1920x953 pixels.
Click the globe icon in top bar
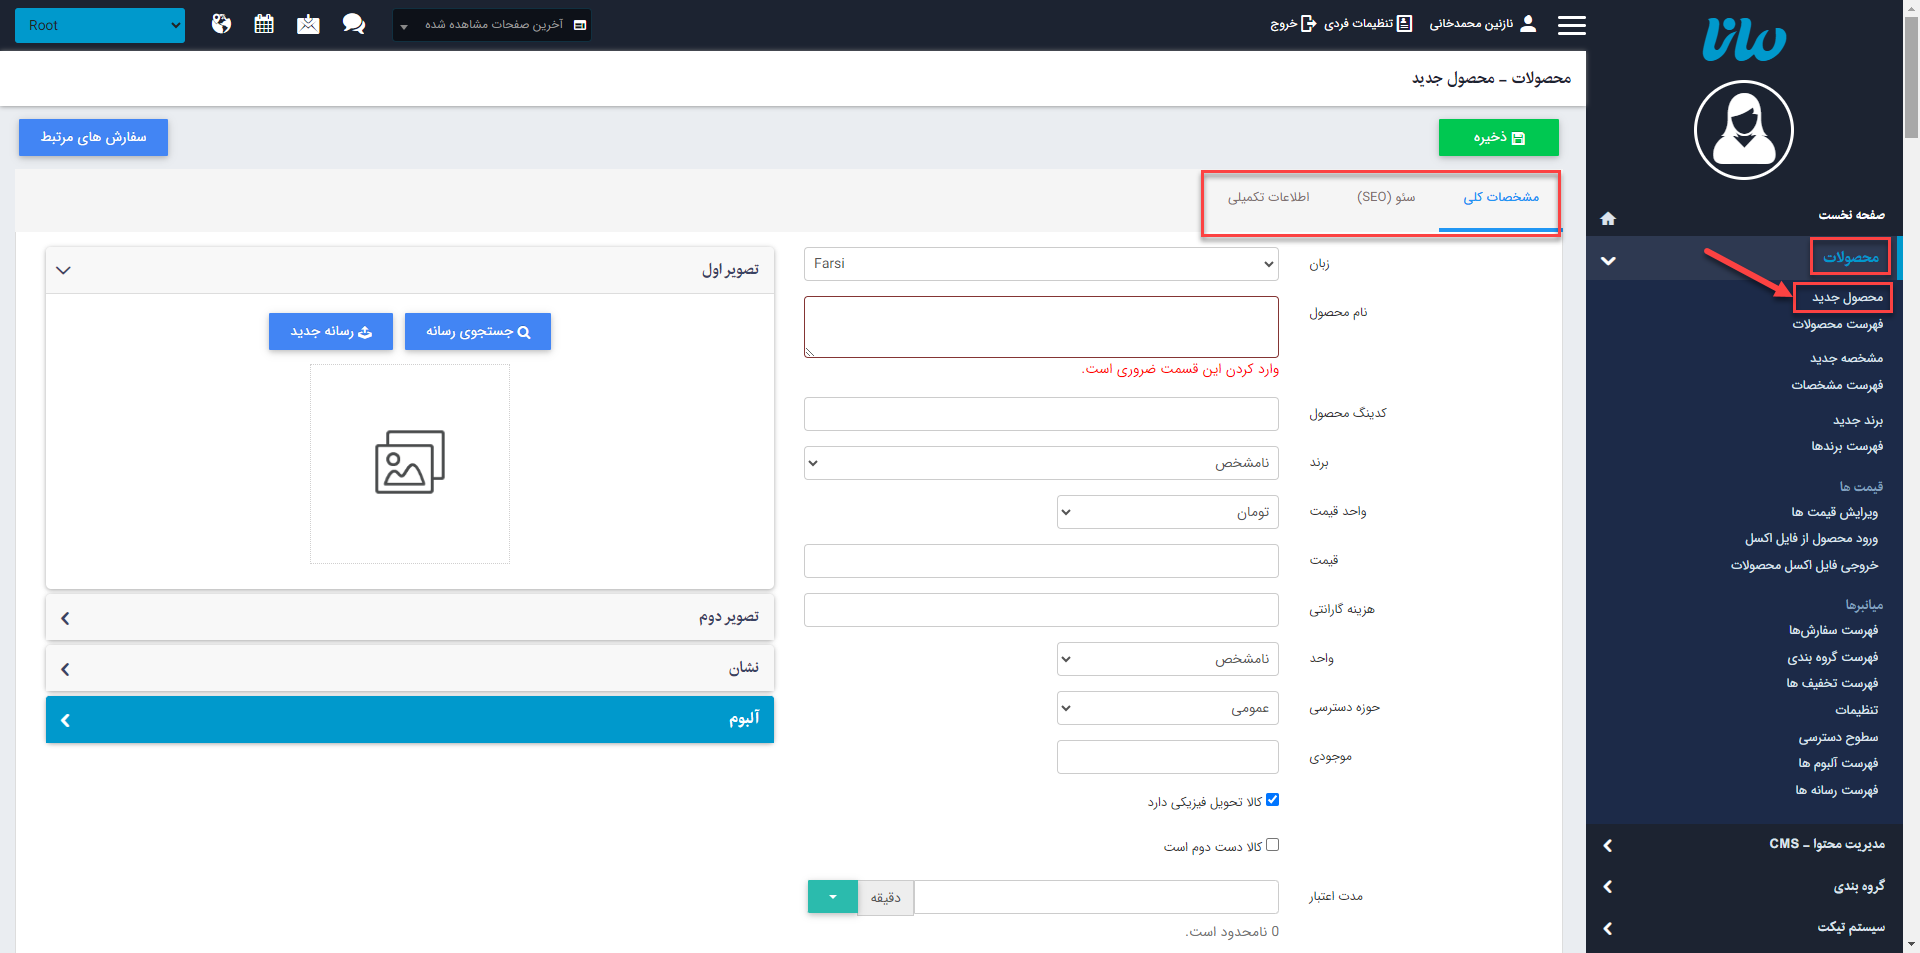[221, 24]
